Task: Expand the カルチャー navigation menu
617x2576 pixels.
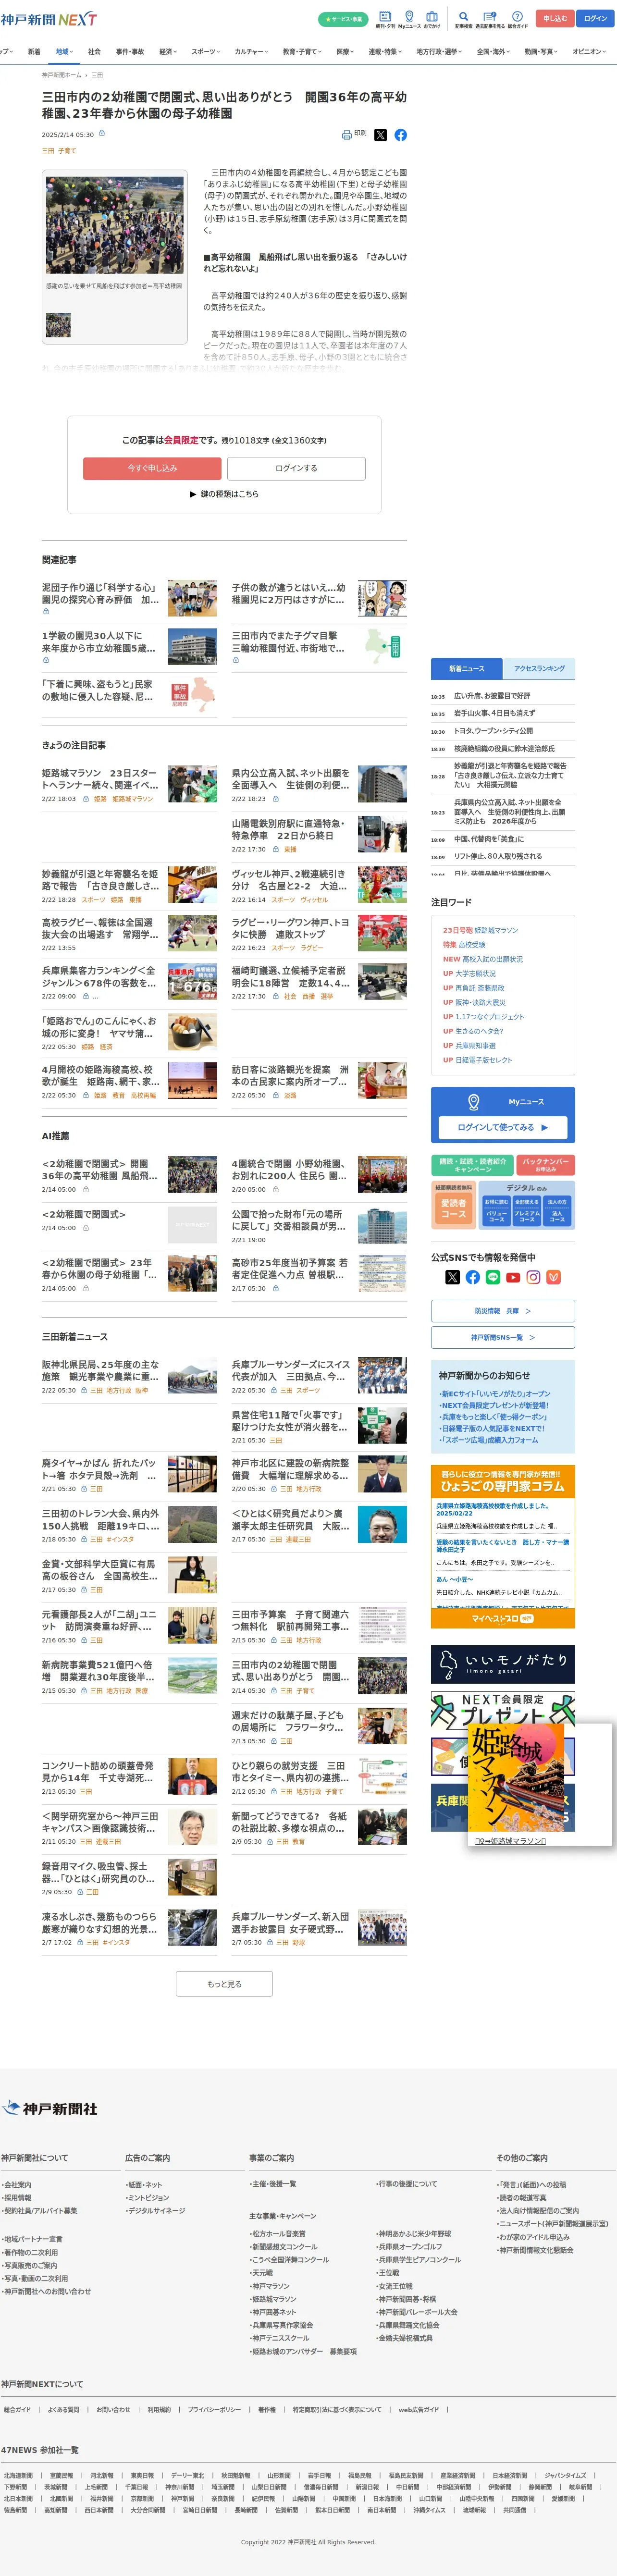Action: 252,51
